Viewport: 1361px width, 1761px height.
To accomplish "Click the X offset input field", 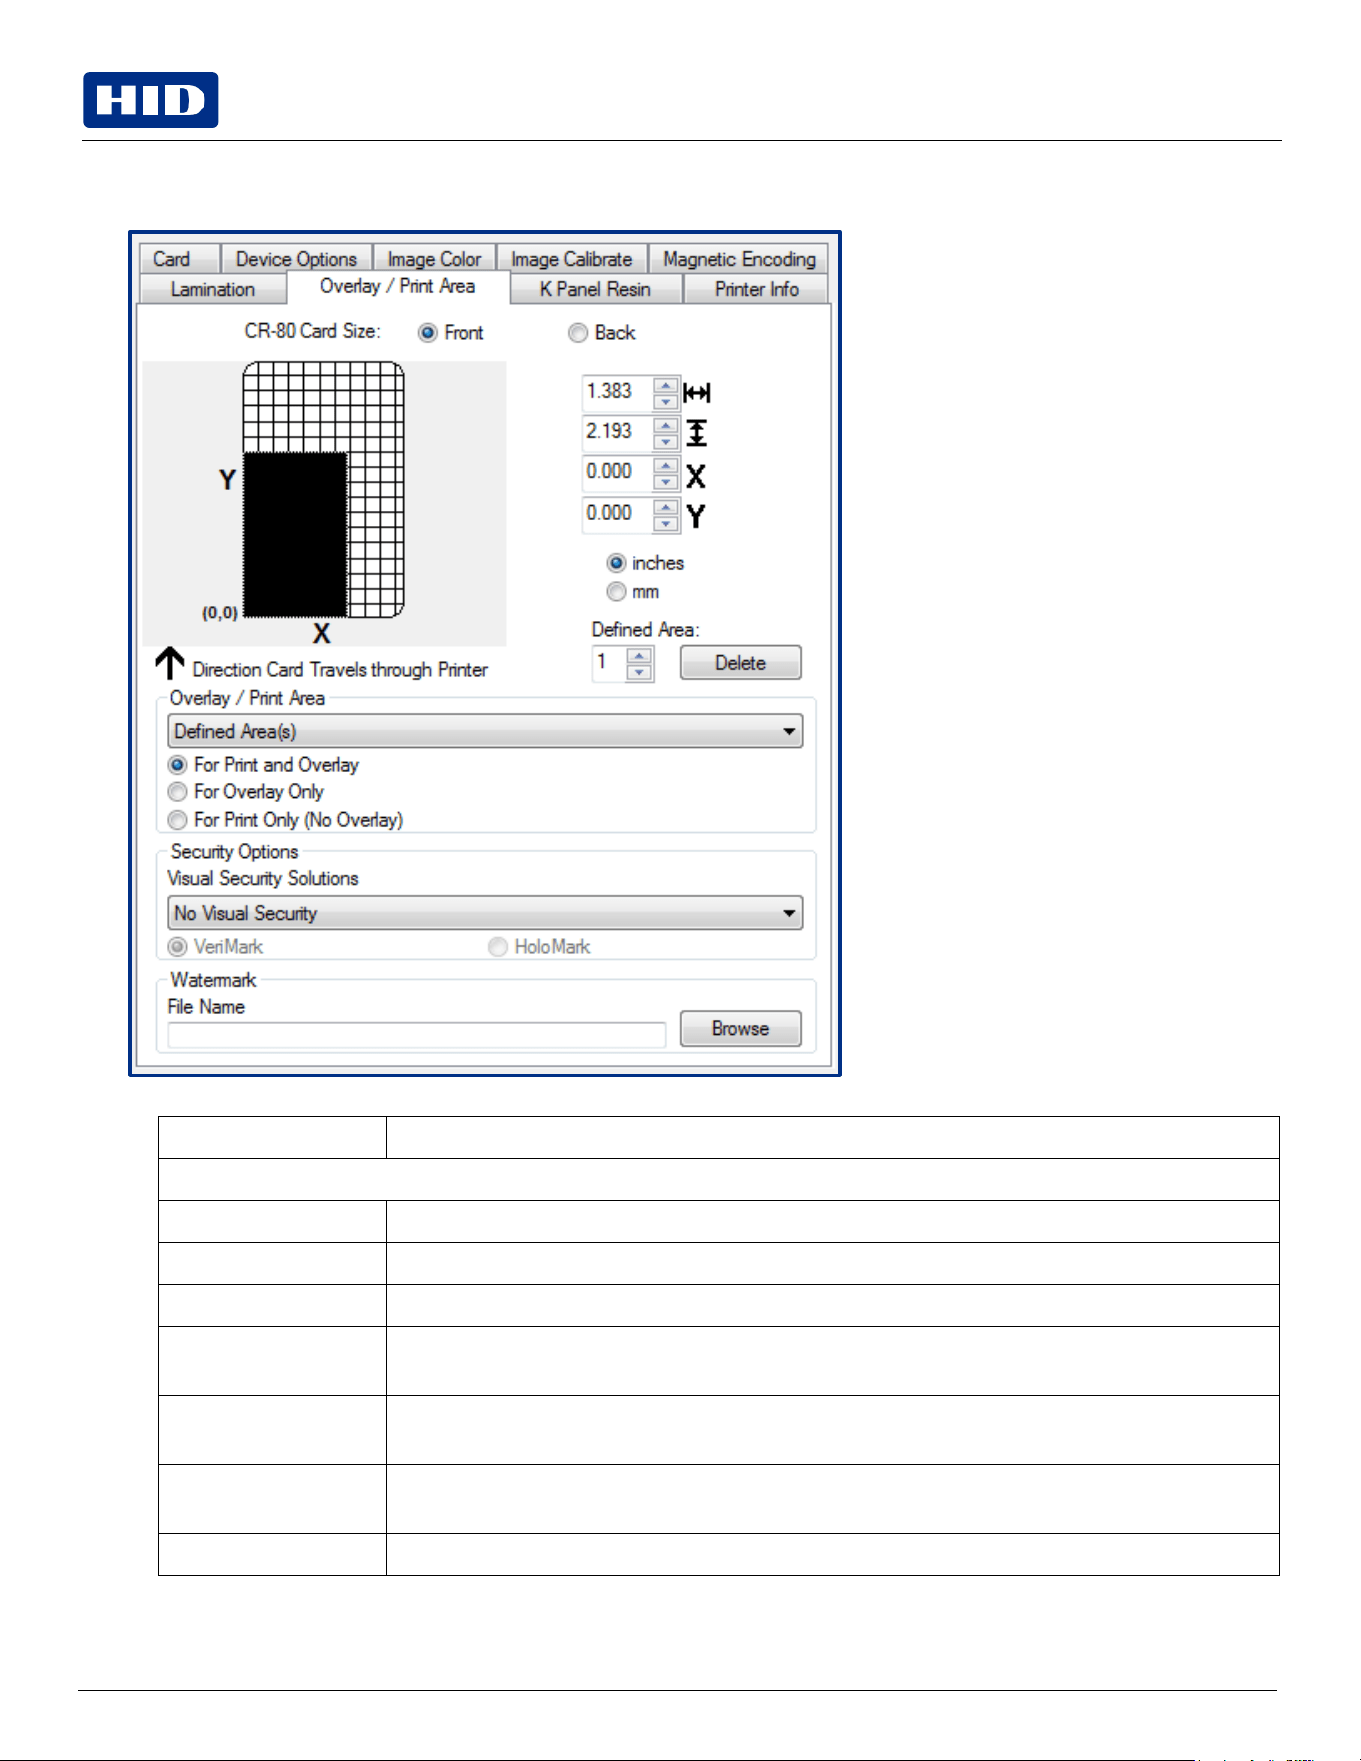I will [x=617, y=472].
